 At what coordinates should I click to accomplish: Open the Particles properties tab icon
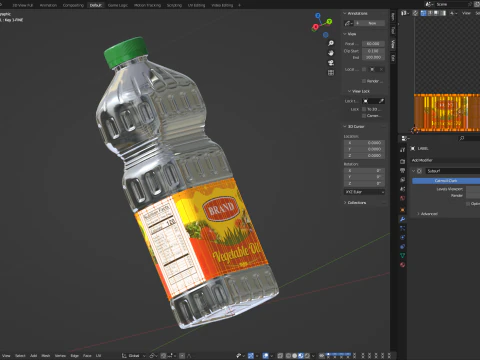coord(403,228)
